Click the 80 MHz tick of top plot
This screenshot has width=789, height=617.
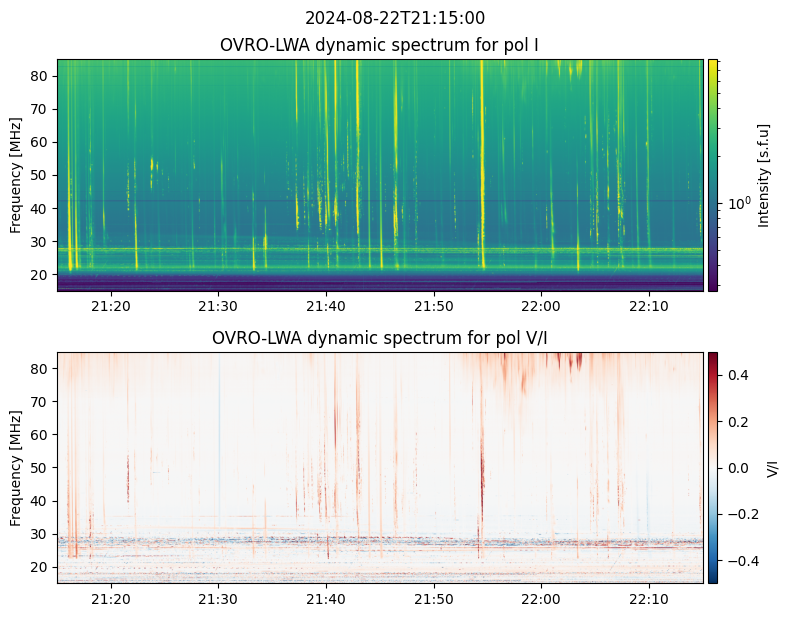coord(40,76)
